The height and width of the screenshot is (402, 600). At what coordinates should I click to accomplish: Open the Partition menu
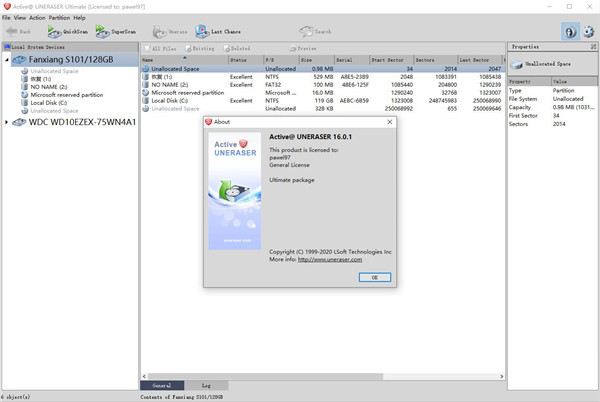pyautogui.click(x=60, y=18)
